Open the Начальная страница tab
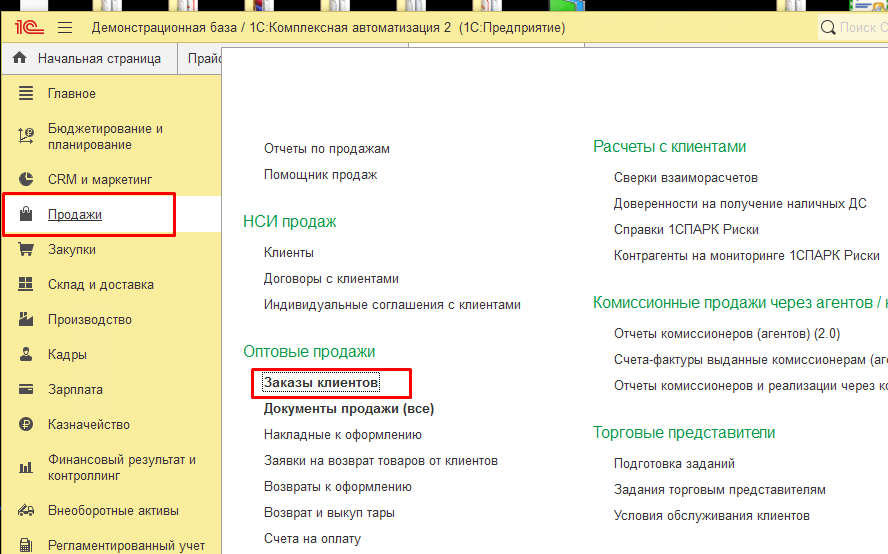This screenshot has height=554, width=888. [x=89, y=59]
